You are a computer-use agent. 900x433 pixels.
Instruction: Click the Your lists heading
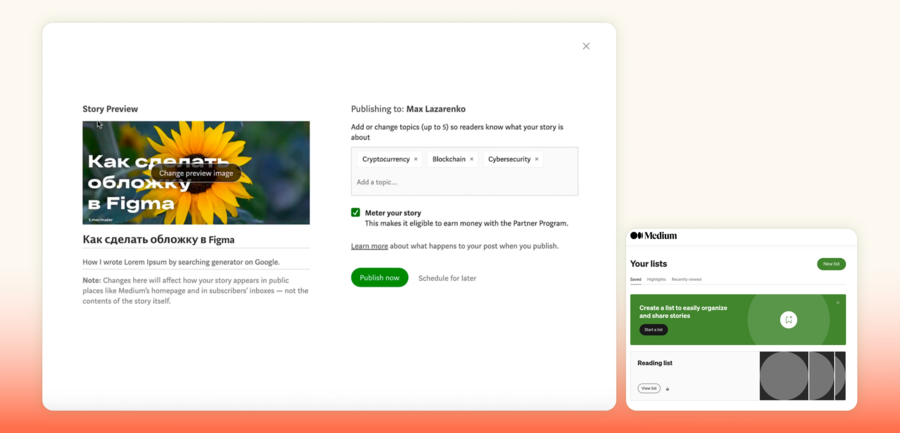(649, 264)
